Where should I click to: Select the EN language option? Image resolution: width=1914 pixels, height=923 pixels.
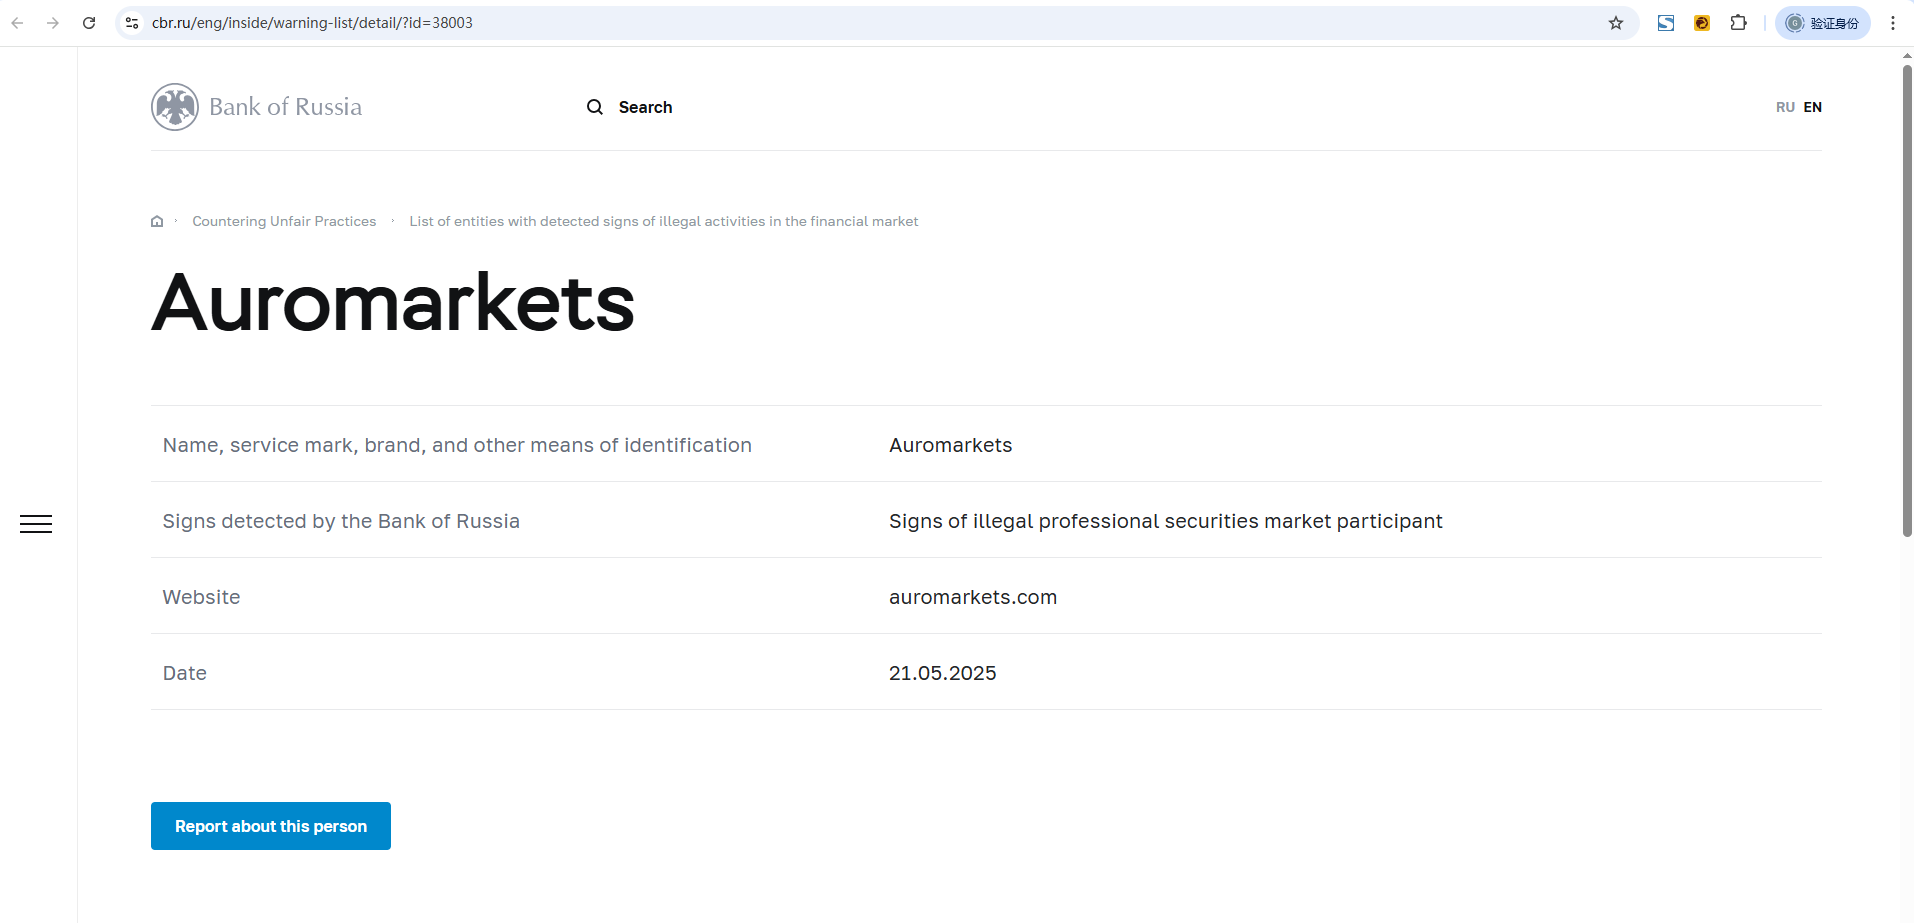[1813, 107]
